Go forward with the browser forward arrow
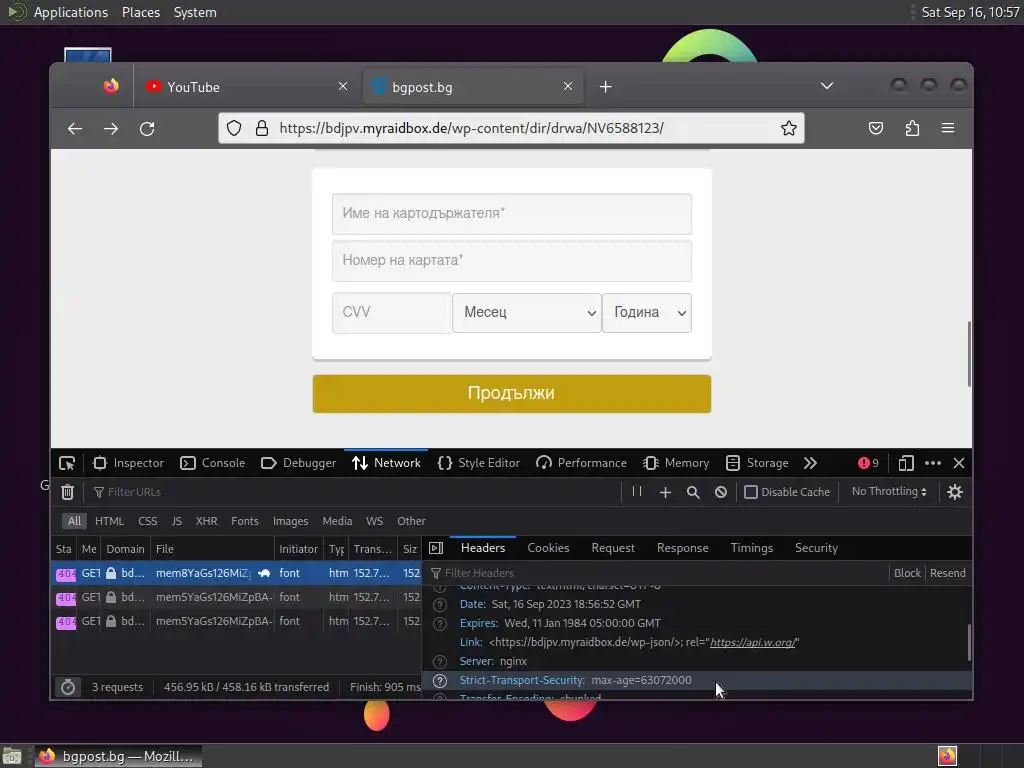Viewport: 1024px width, 768px height. pos(111,129)
